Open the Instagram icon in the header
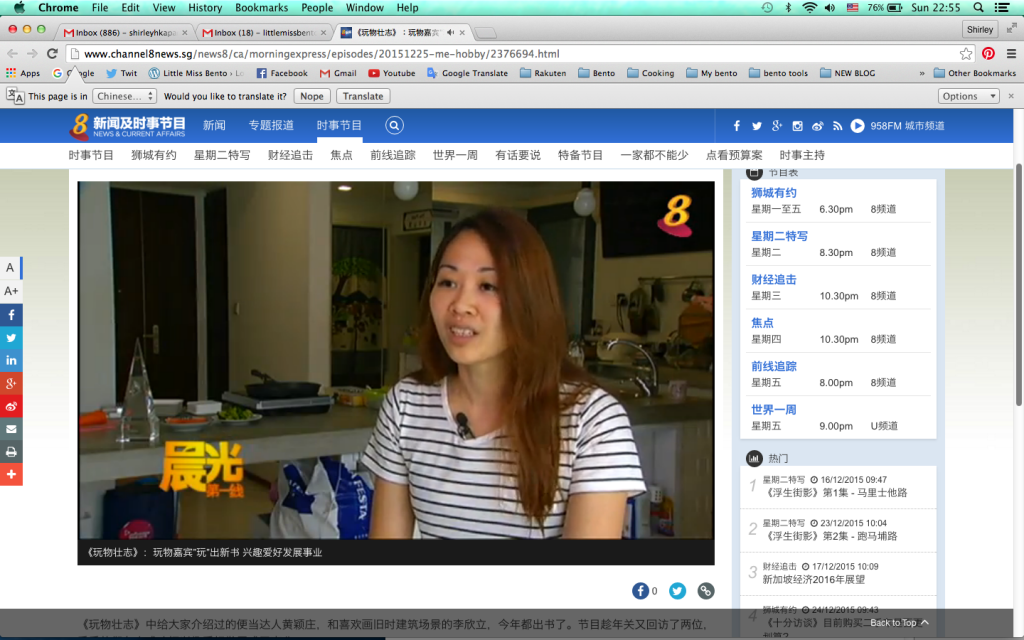 point(797,125)
